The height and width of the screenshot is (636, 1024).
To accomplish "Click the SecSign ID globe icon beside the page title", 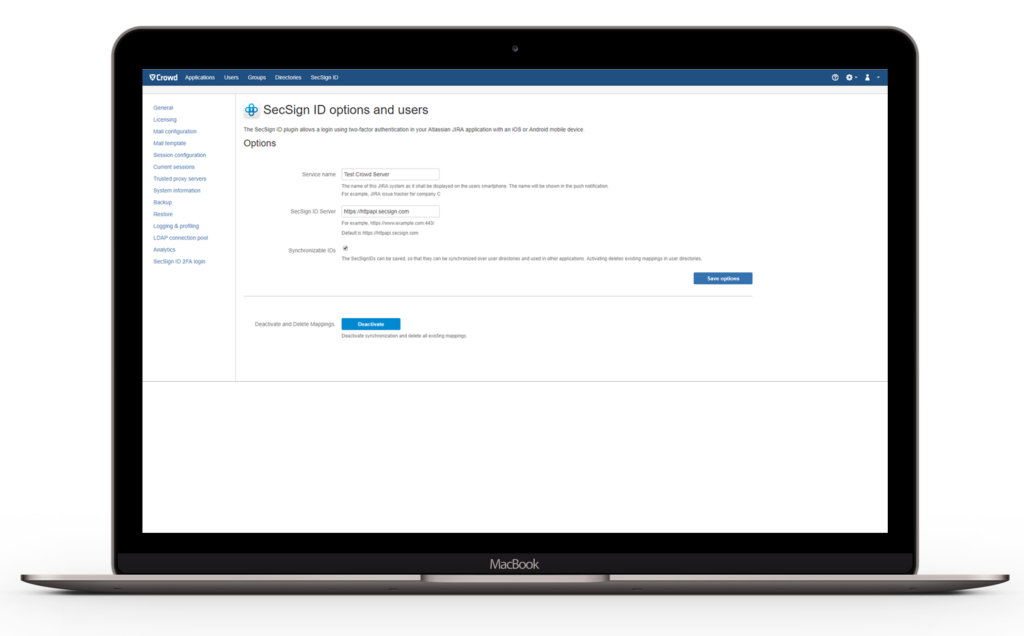I will coord(250,110).
